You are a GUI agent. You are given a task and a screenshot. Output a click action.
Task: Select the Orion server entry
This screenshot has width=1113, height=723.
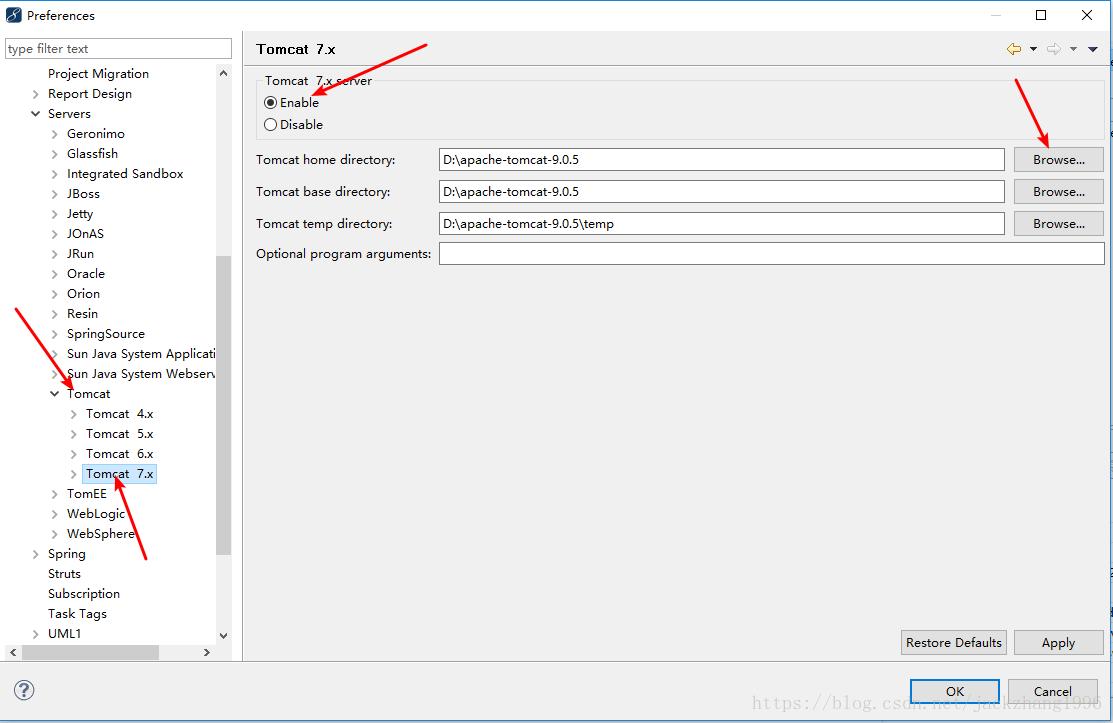click(x=83, y=293)
